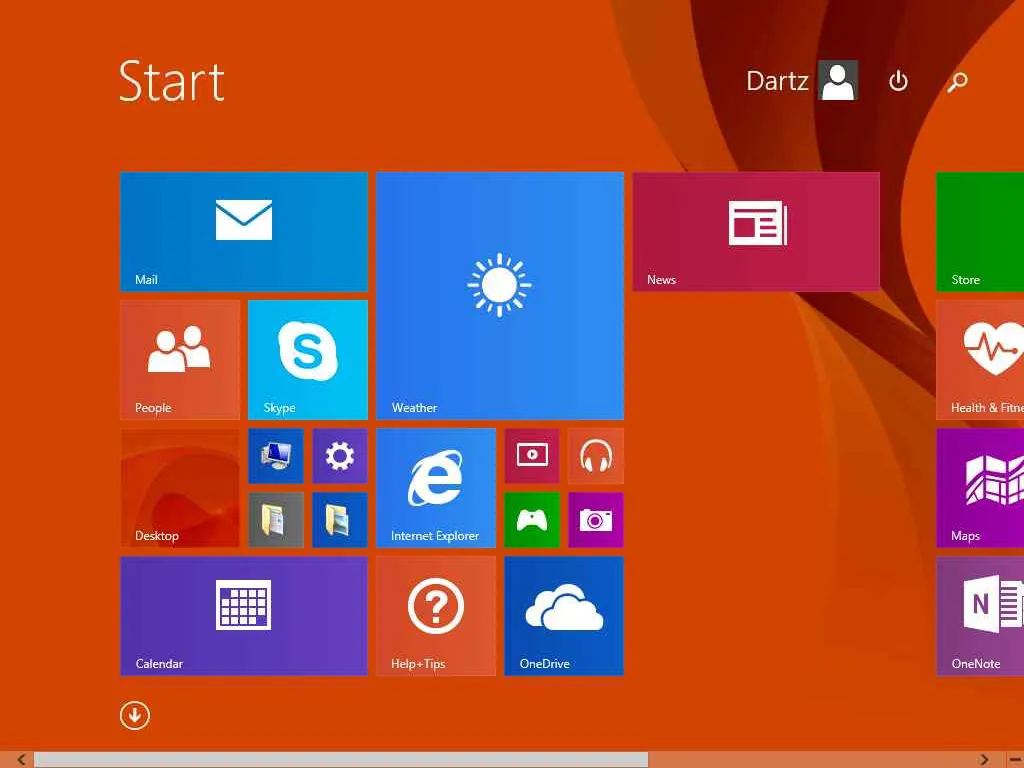Click the Dartz account picture
This screenshot has width=1024, height=768.
(x=838, y=81)
